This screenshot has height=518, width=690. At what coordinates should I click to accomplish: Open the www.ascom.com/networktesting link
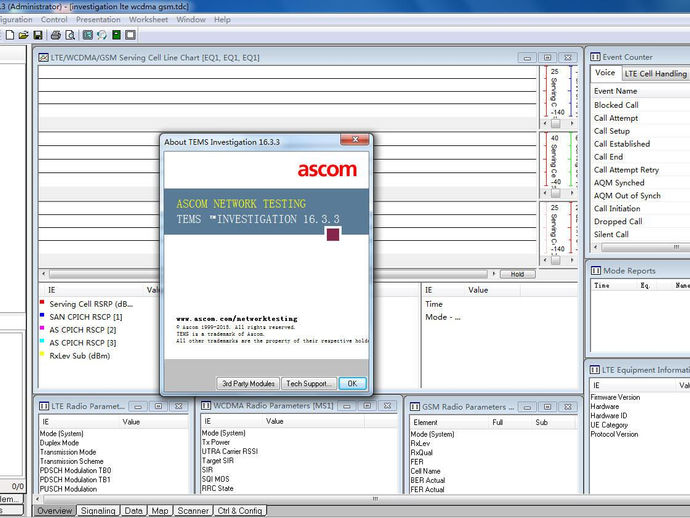click(x=237, y=319)
